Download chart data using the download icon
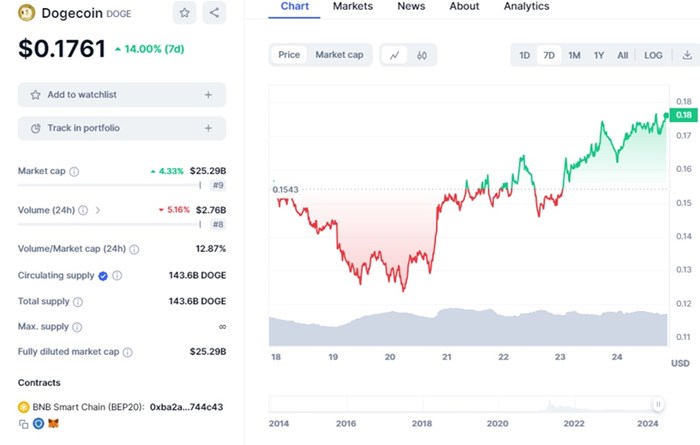This screenshot has width=700, height=445. (x=687, y=55)
